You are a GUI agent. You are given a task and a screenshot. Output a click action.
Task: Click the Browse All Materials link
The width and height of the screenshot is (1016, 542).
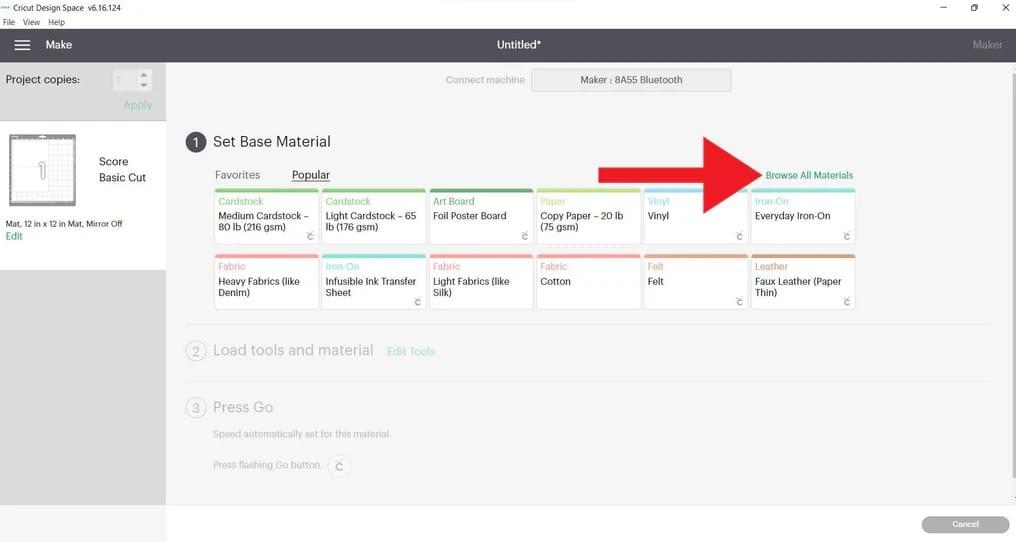point(809,175)
